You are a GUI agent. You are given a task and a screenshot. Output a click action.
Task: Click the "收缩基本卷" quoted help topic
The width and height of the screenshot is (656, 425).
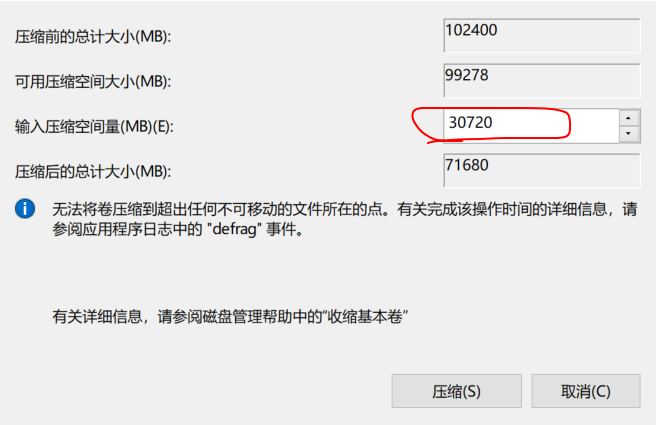365,317
